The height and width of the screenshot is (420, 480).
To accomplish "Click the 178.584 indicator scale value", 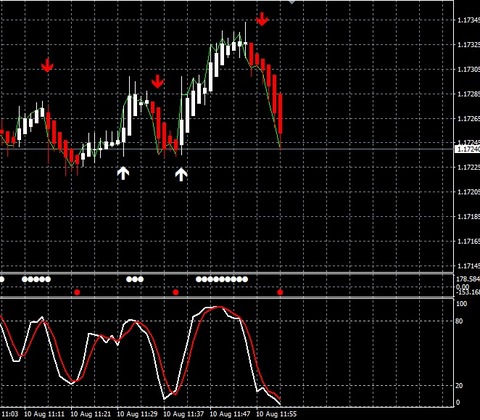I will (x=468, y=279).
